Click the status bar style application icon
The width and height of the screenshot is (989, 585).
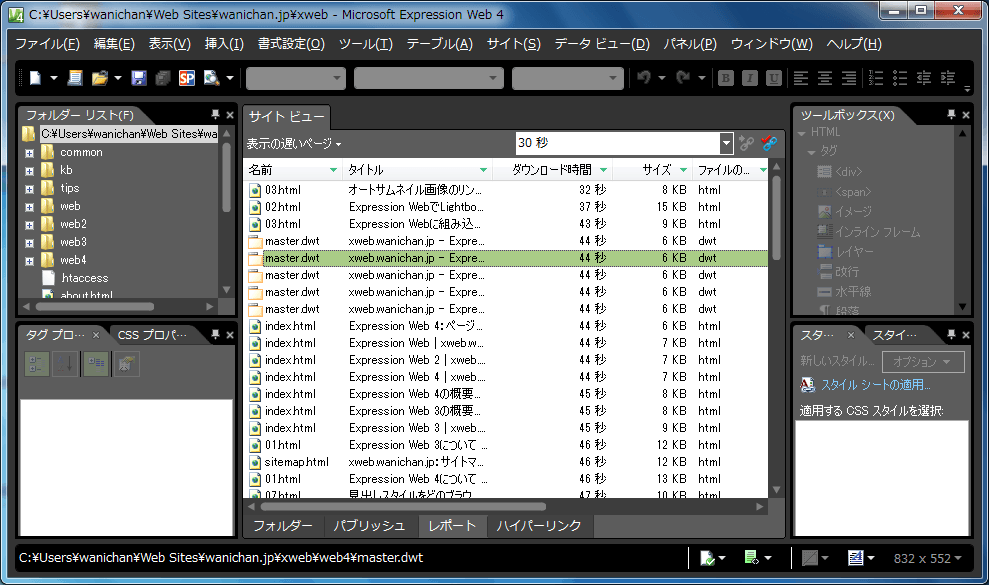tap(856, 558)
